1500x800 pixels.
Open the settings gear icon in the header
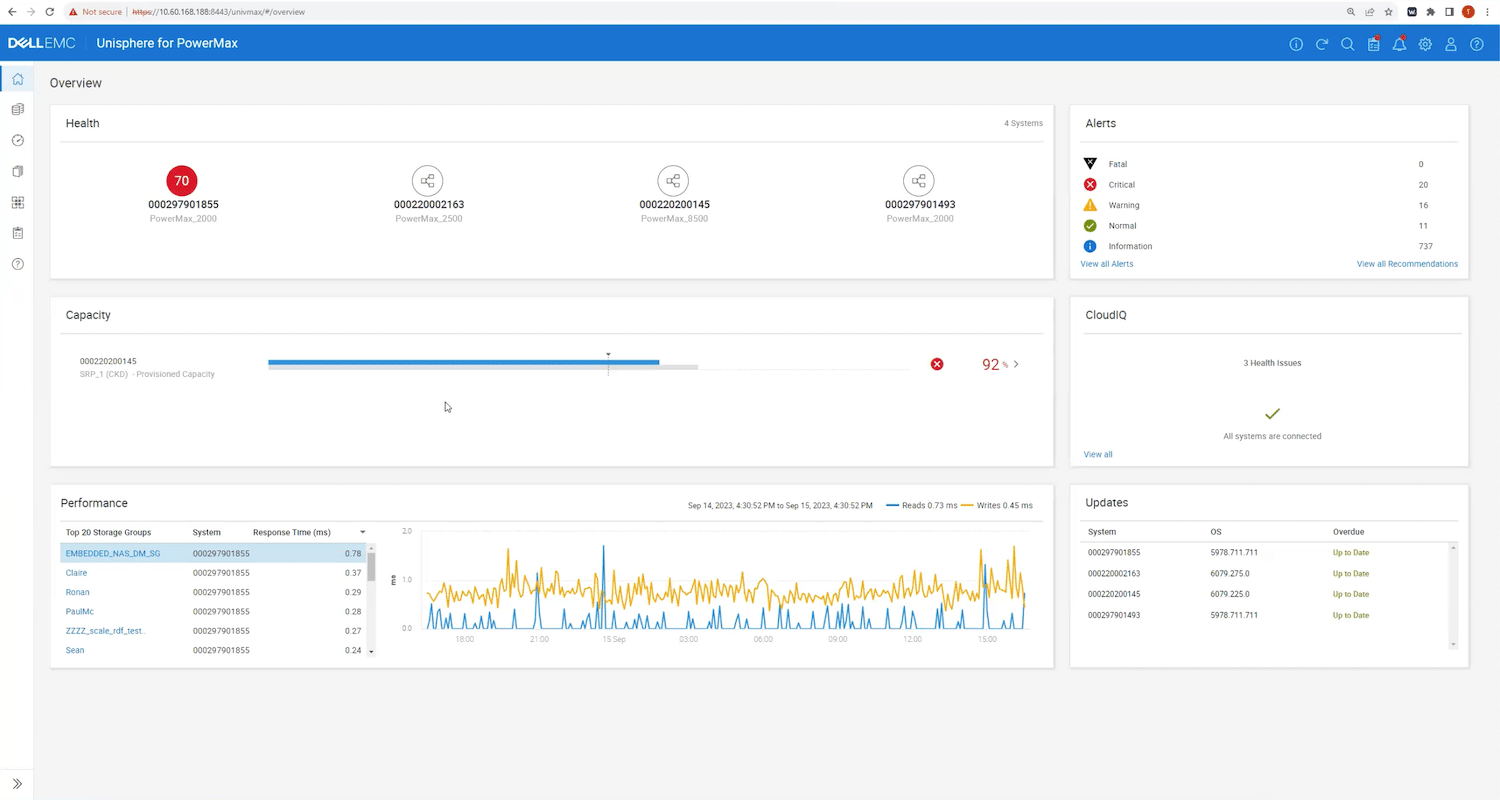pos(1425,44)
